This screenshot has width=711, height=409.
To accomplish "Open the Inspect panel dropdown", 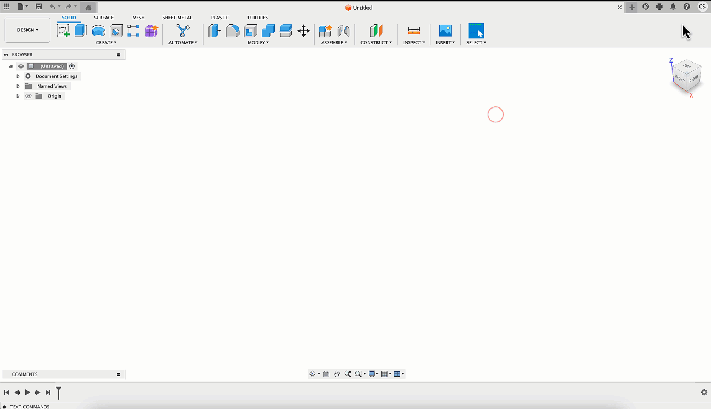I will [414, 43].
